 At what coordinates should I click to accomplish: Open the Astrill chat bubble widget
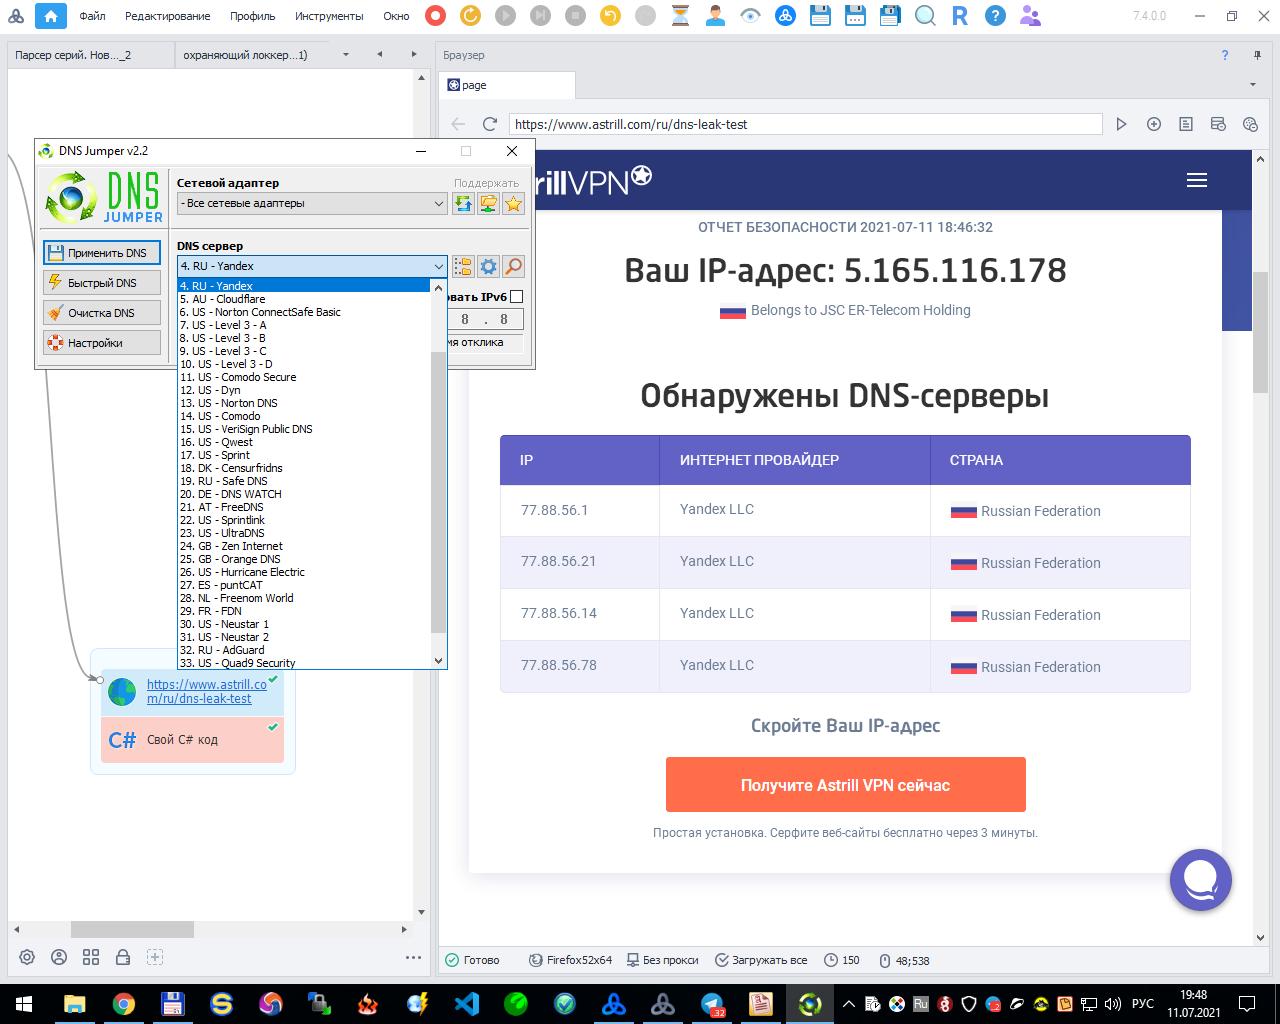coord(1201,880)
